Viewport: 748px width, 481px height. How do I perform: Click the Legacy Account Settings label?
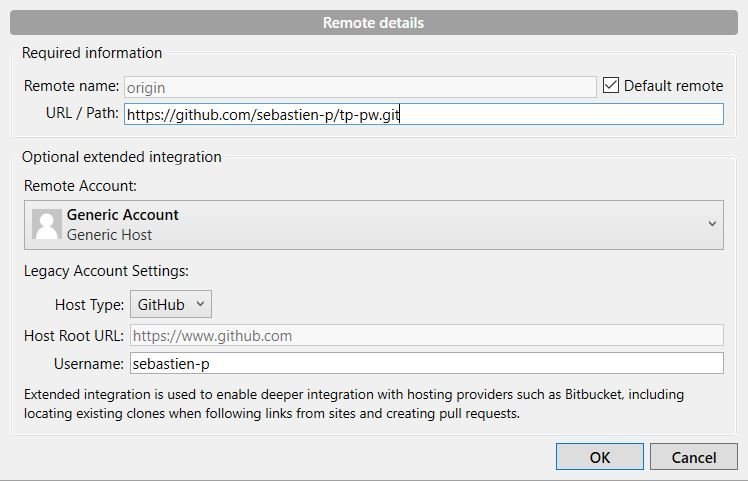pos(106,271)
